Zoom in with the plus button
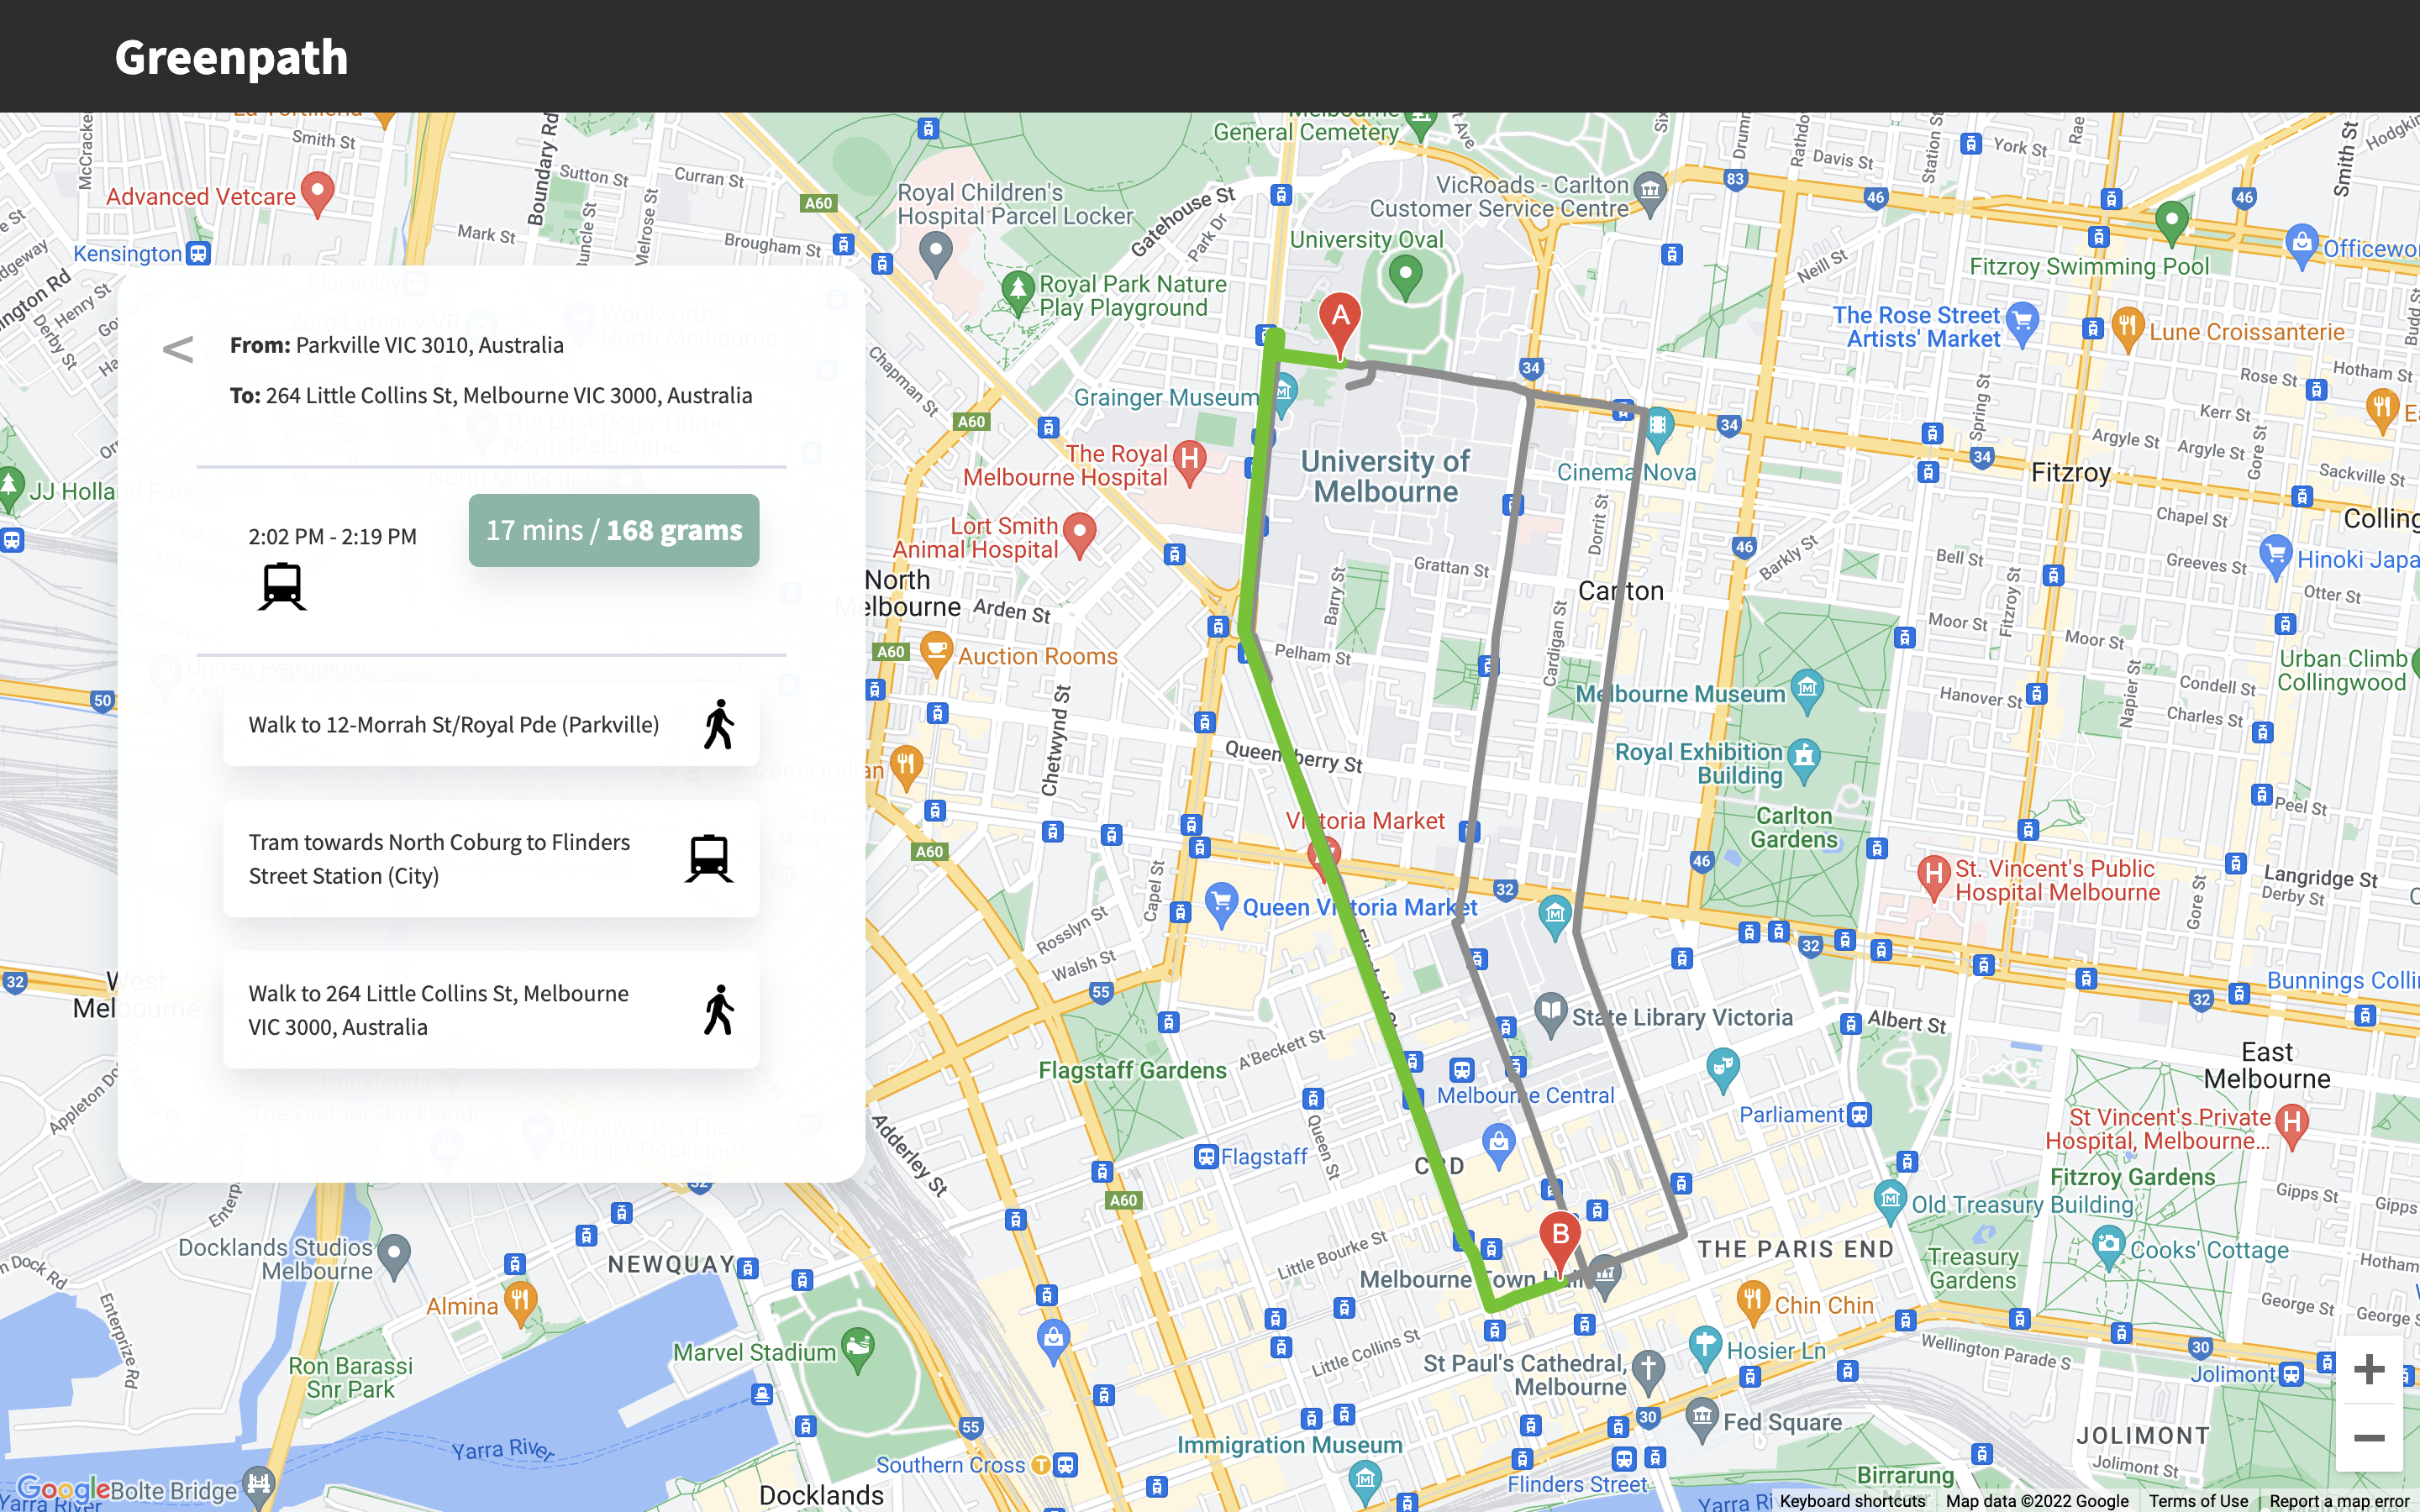This screenshot has width=2420, height=1512. coord(2368,1369)
